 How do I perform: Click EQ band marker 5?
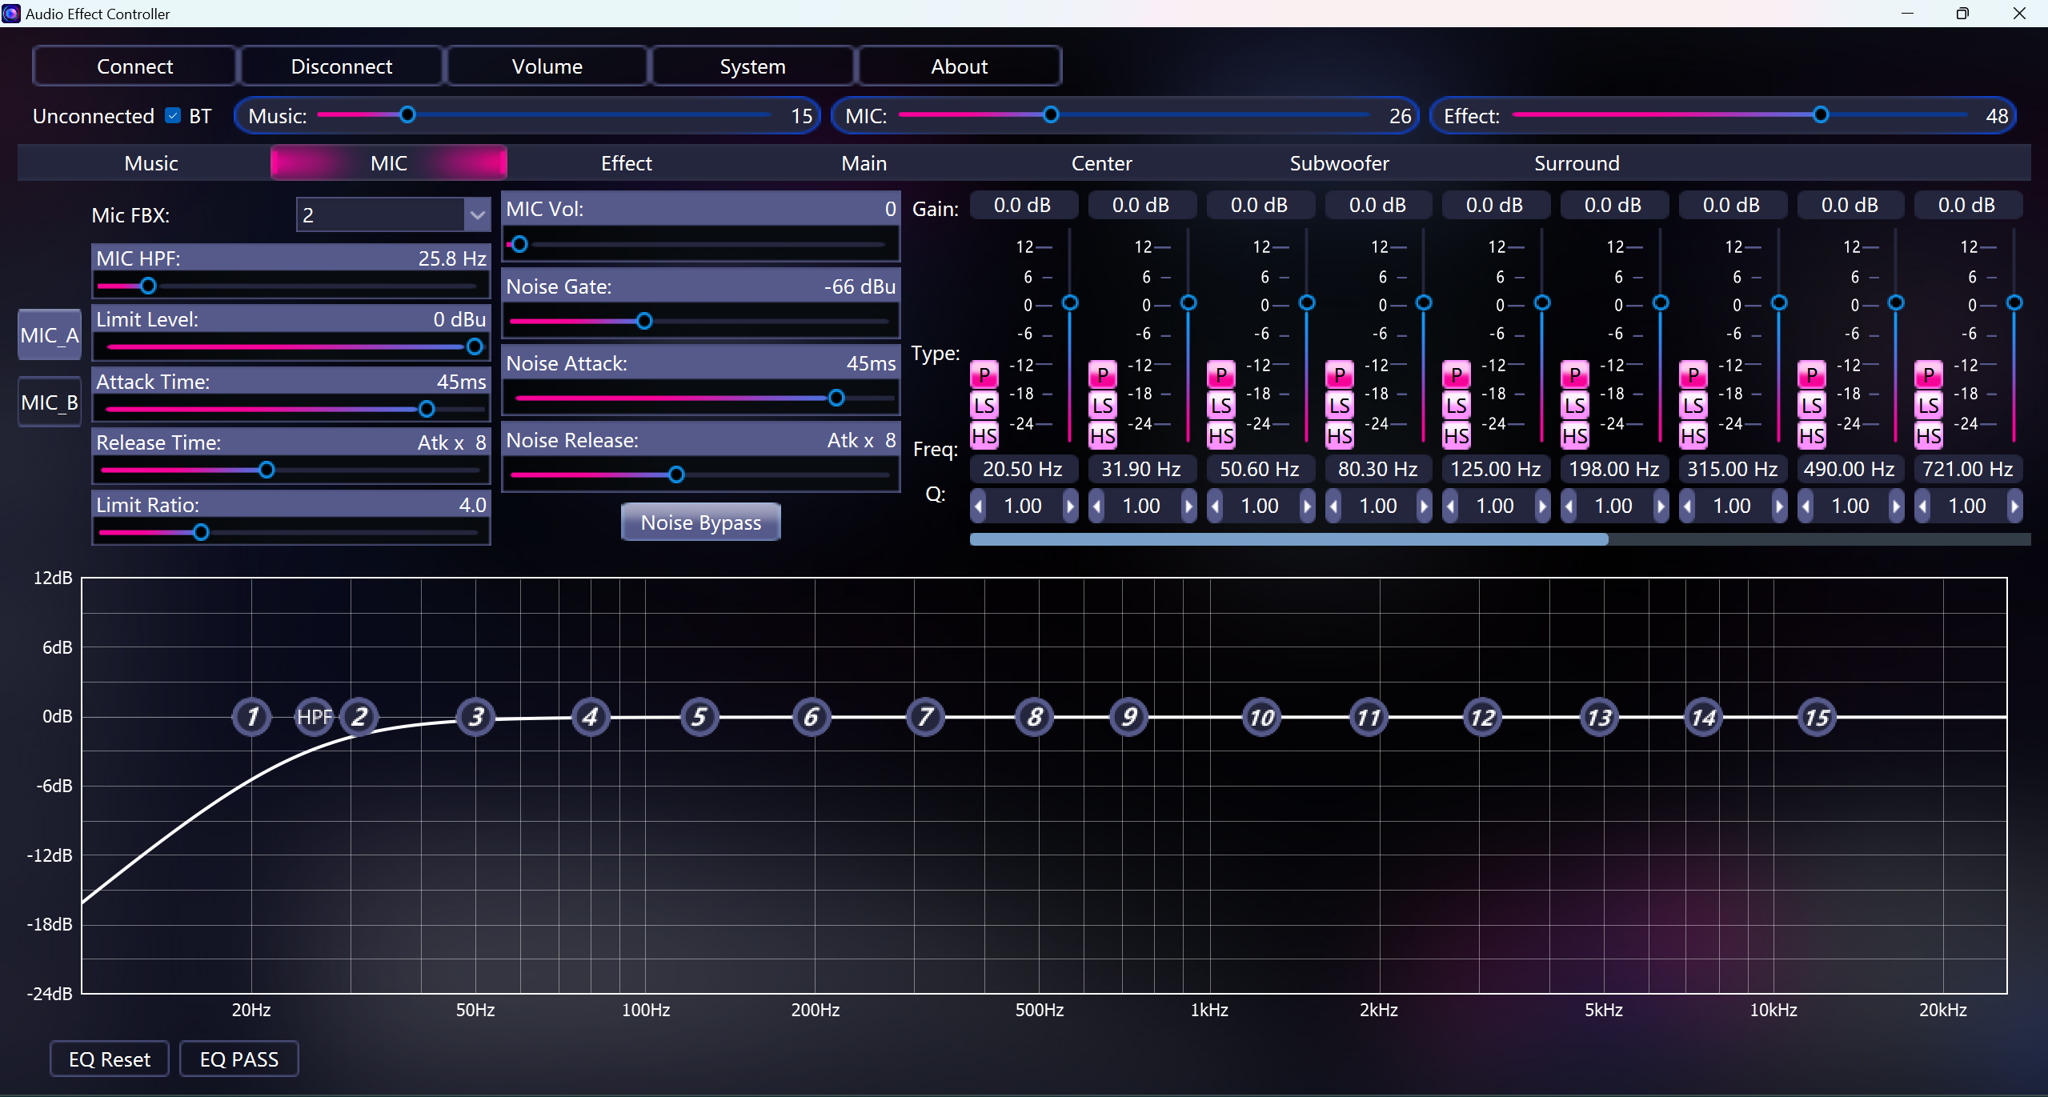[699, 716]
